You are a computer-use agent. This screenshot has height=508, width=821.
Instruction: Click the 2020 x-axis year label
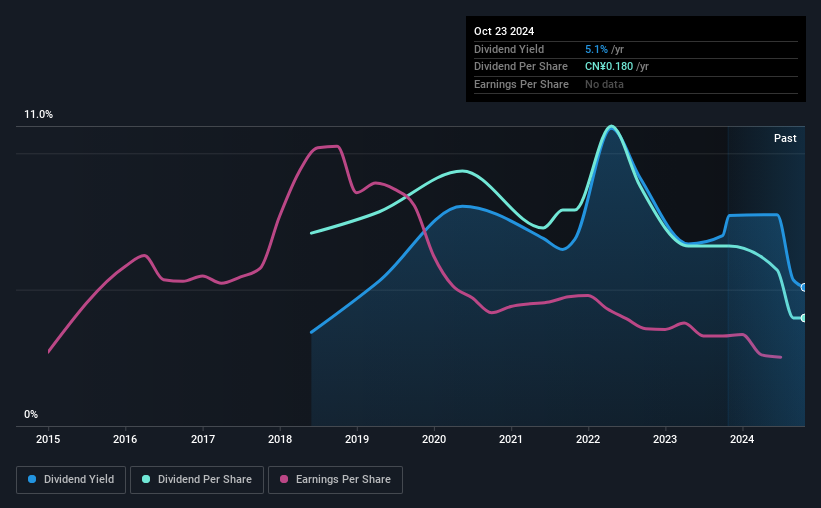[434, 439]
